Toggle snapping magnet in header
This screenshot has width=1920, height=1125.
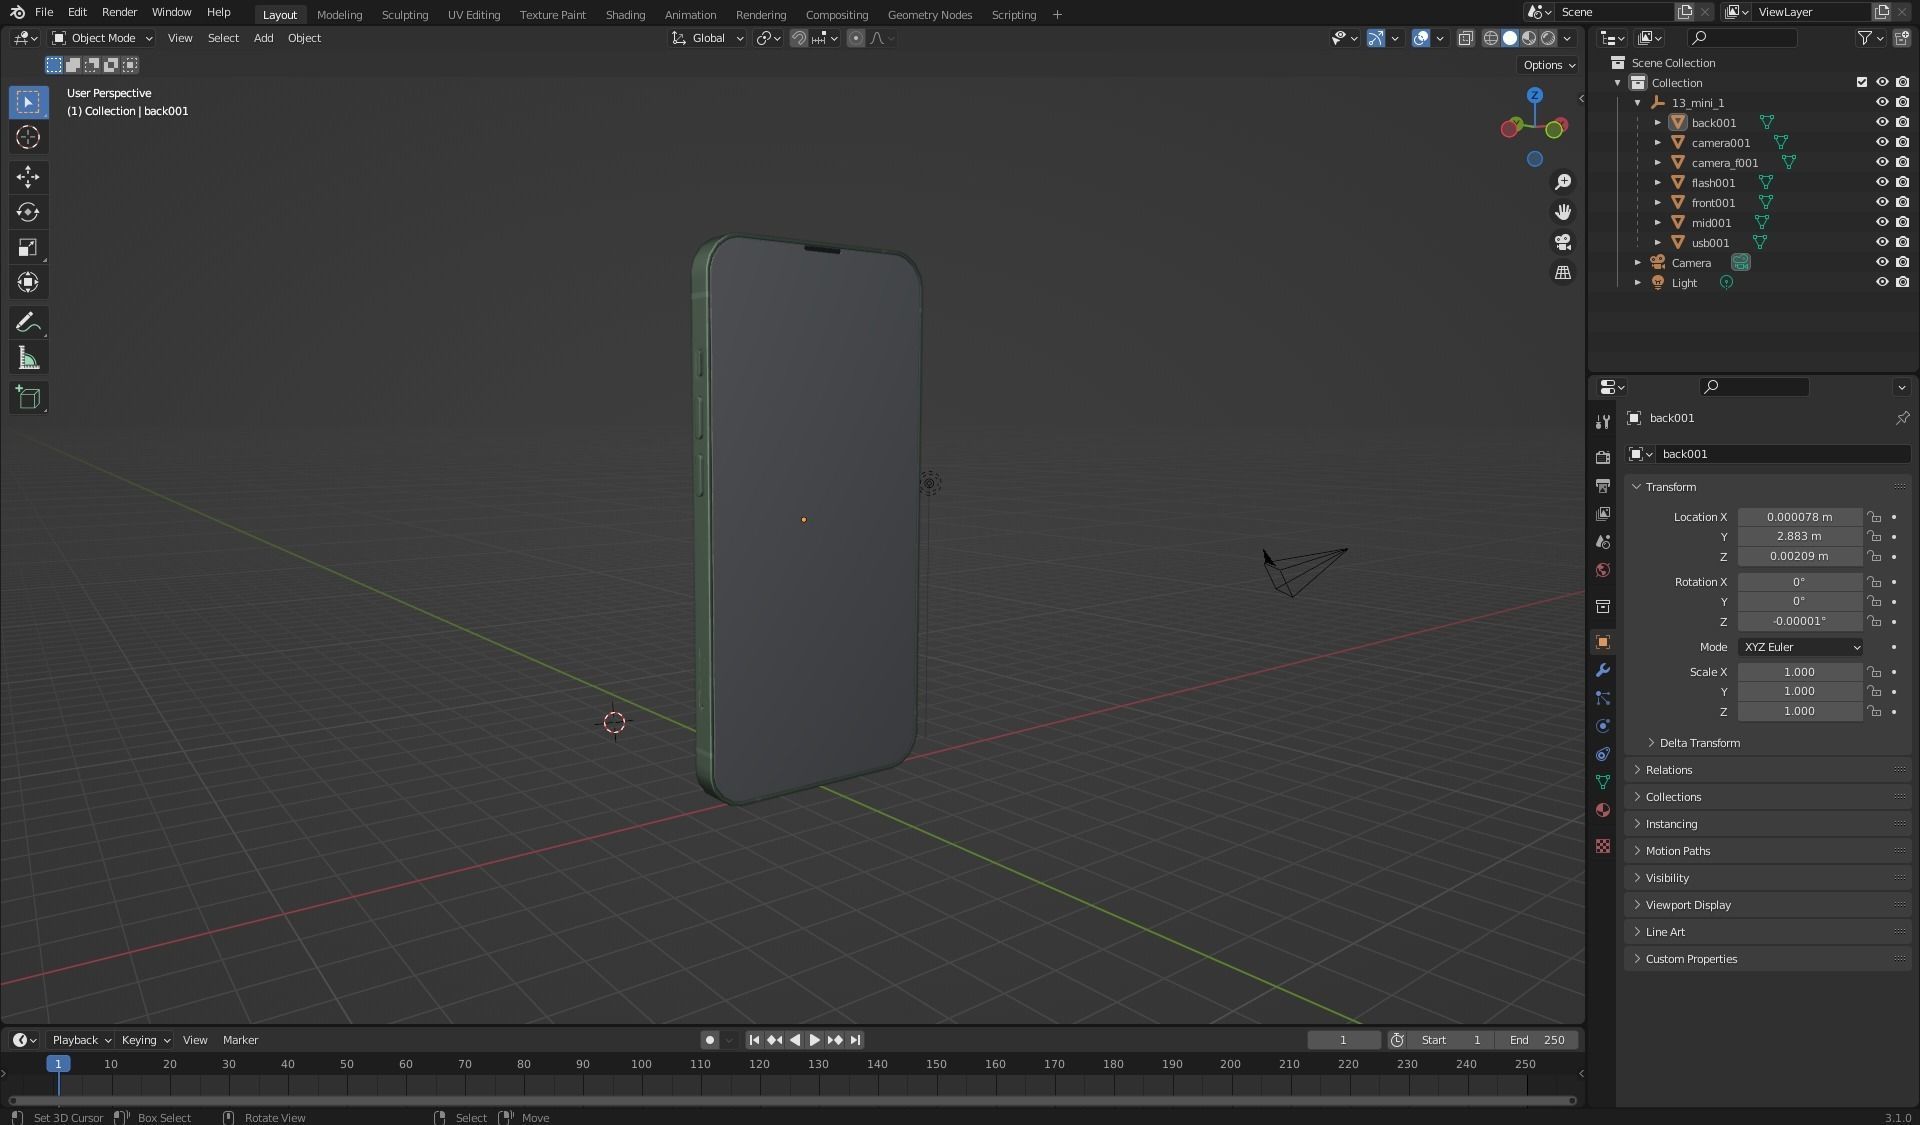(x=798, y=38)
